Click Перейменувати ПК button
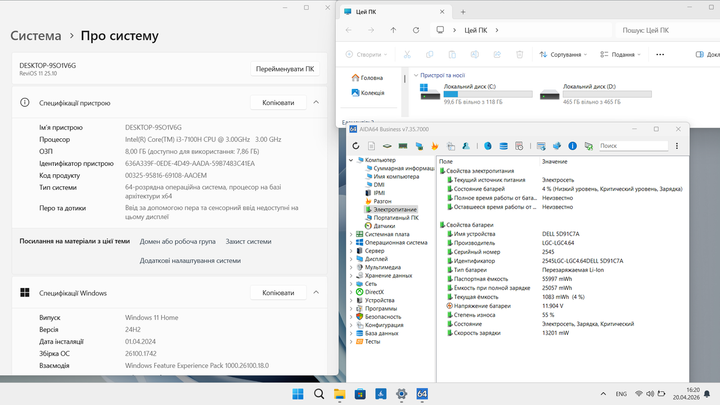Image resolution: width=720 pixels, height=405 pixels. (x=285, y=69)
